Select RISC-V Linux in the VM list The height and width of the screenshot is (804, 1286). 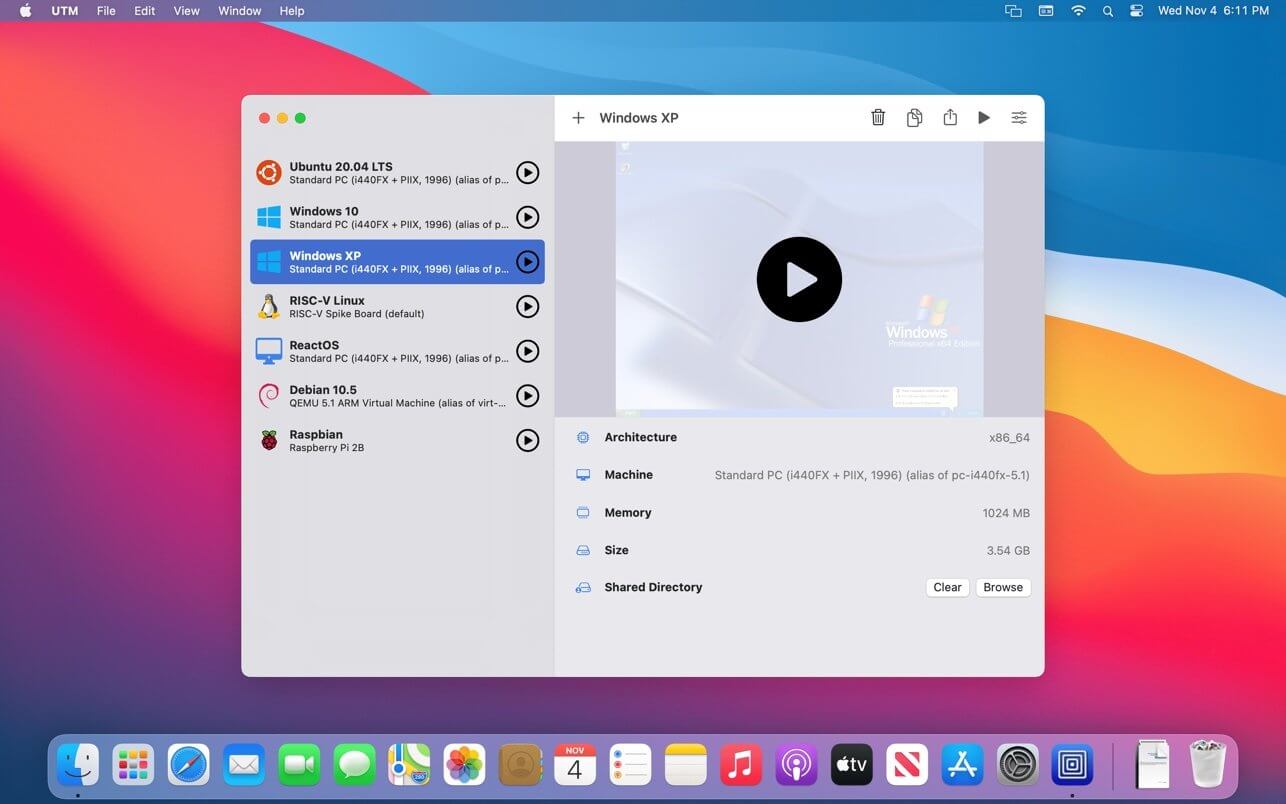(397, 307)
